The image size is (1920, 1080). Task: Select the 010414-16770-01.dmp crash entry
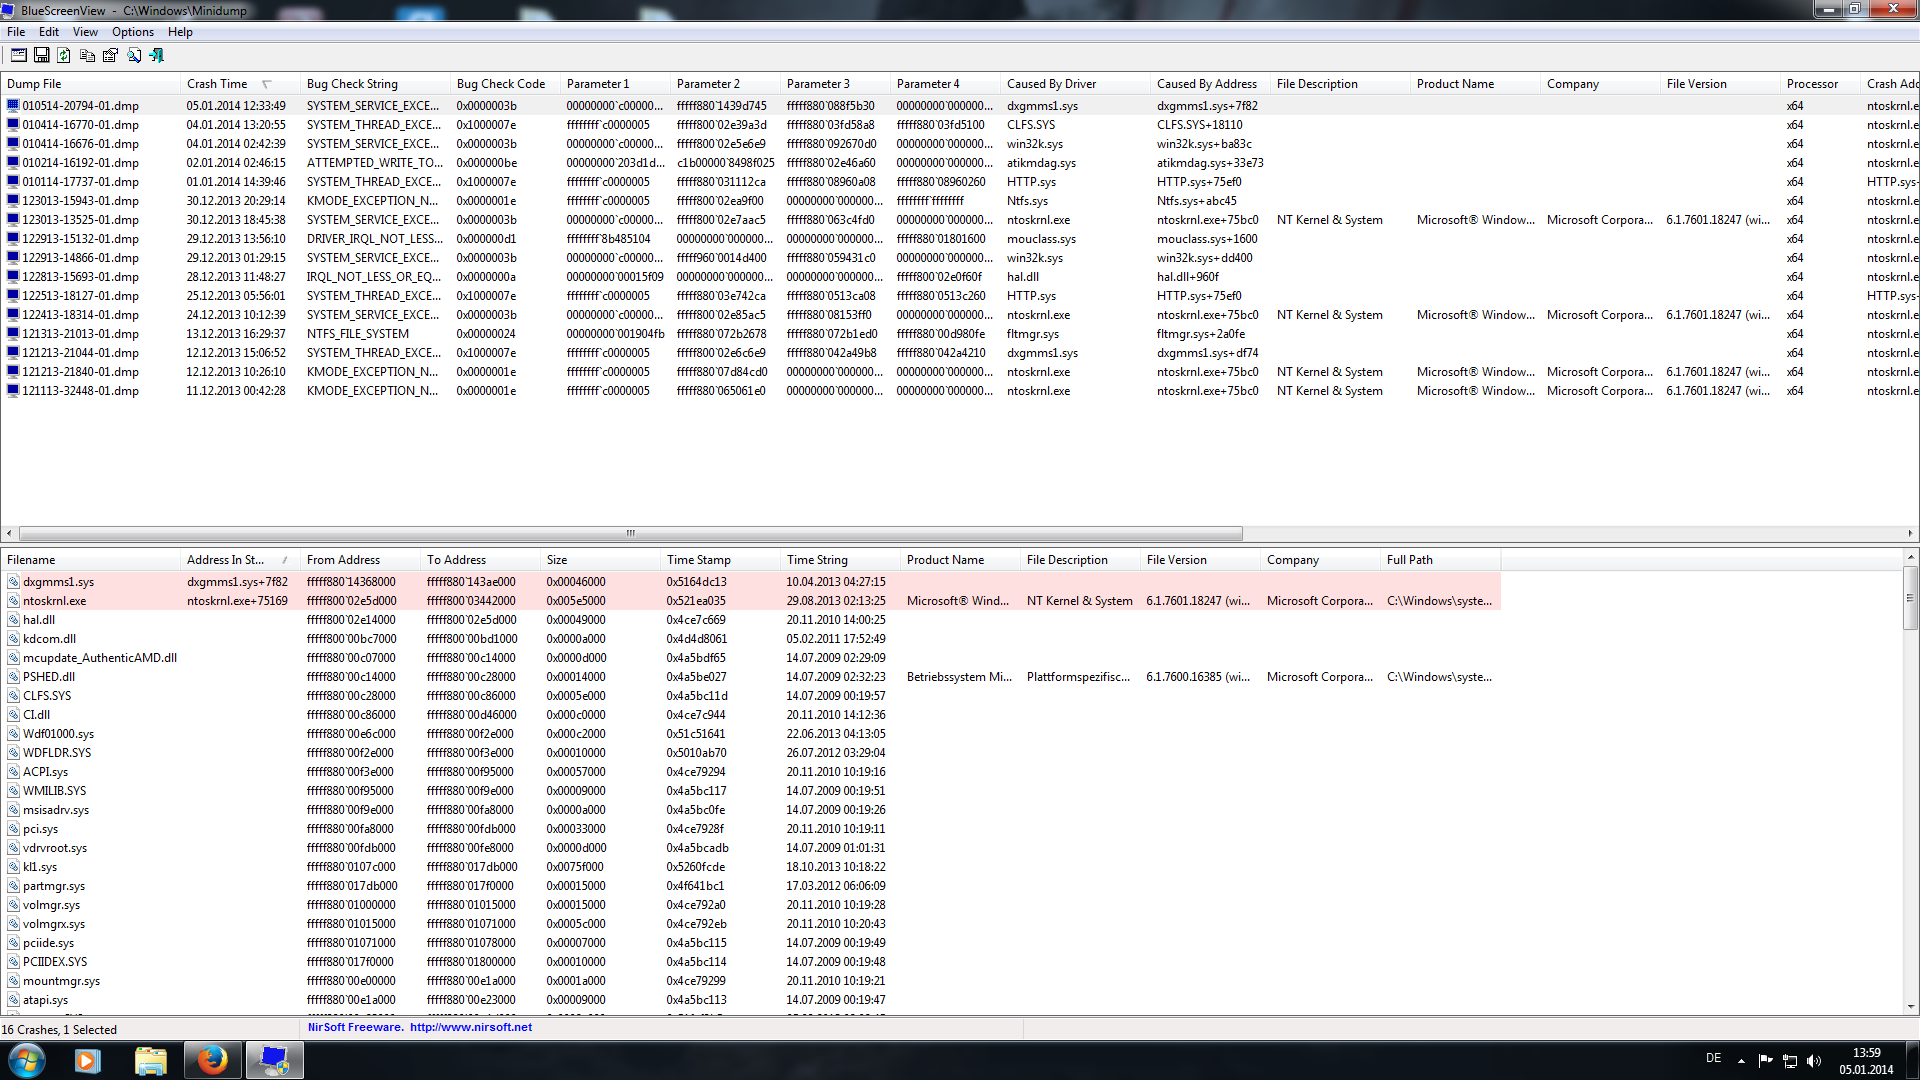coord(80,125)
